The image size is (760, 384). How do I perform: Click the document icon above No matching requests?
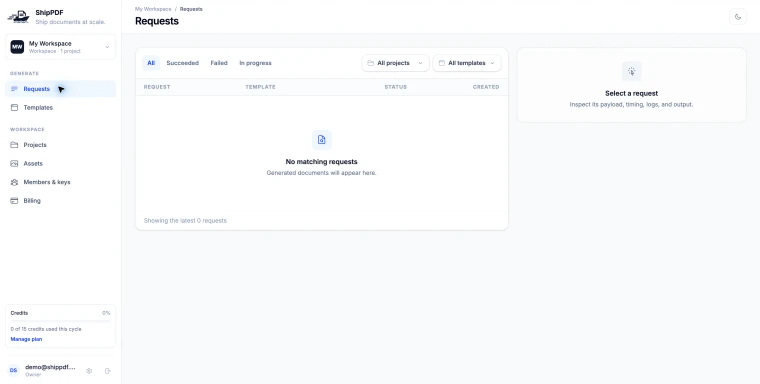[321, 140]
